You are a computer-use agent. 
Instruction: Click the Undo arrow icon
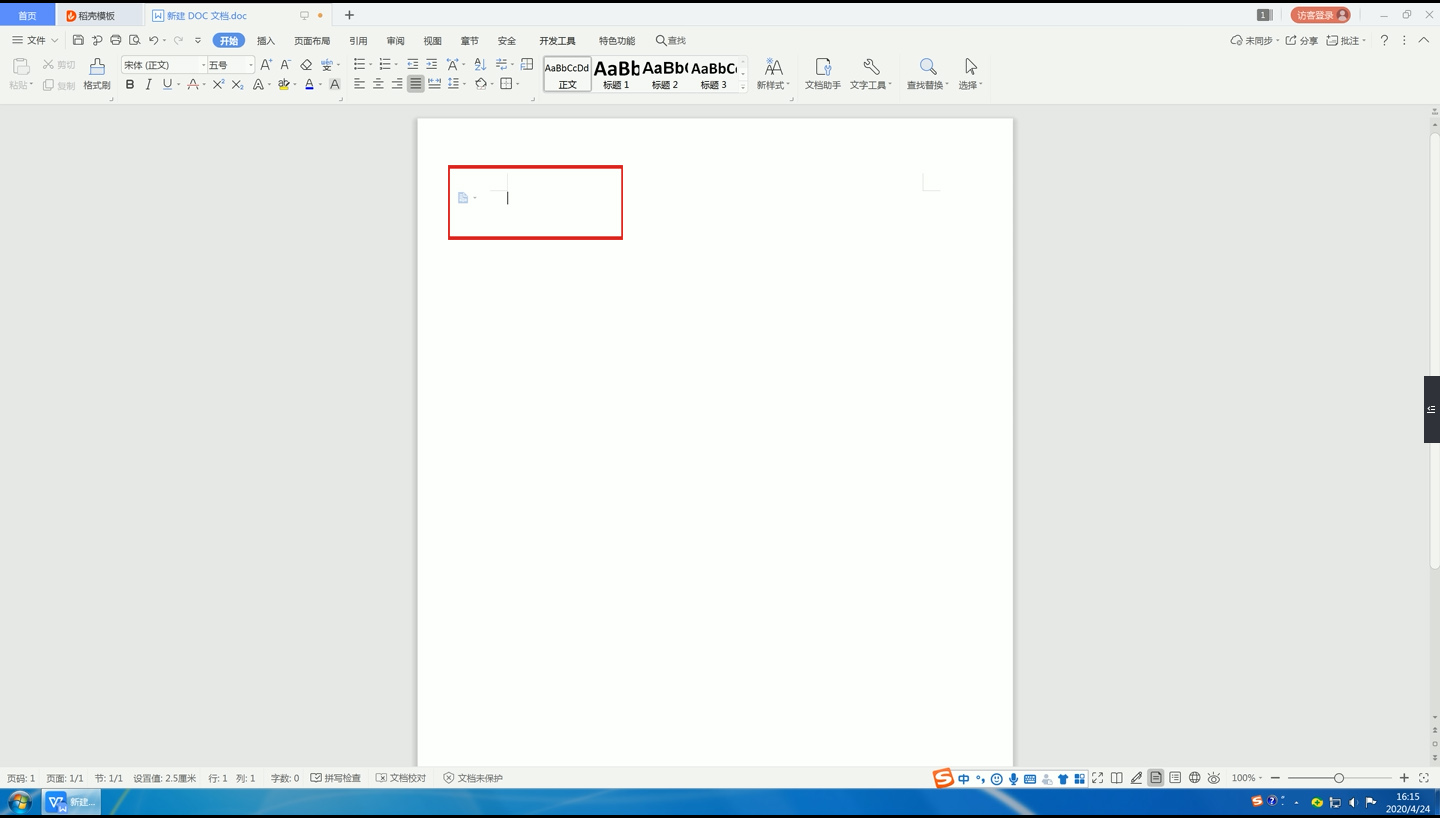[x=153, y=40]
